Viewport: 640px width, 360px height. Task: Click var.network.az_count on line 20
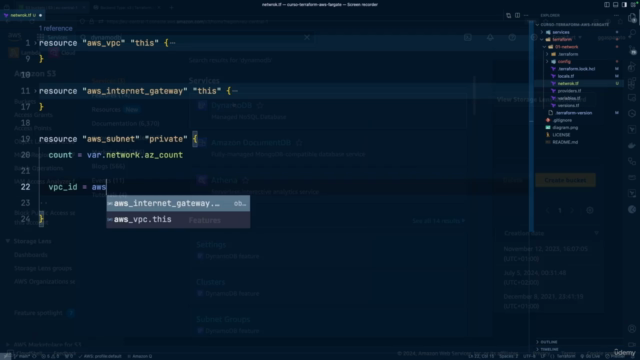pos(135,155)
